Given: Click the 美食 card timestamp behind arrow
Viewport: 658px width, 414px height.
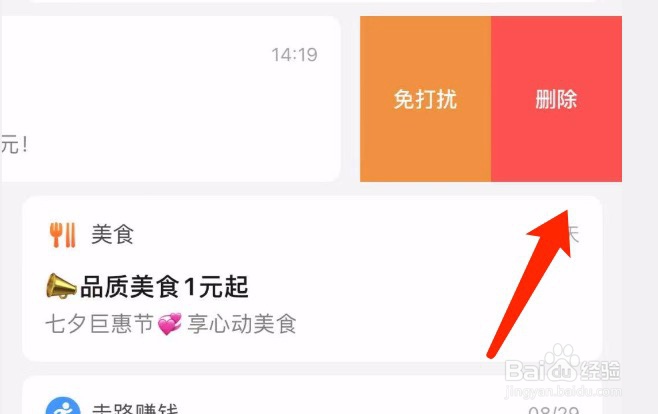Looking at the screenshot, I should 574,234.
